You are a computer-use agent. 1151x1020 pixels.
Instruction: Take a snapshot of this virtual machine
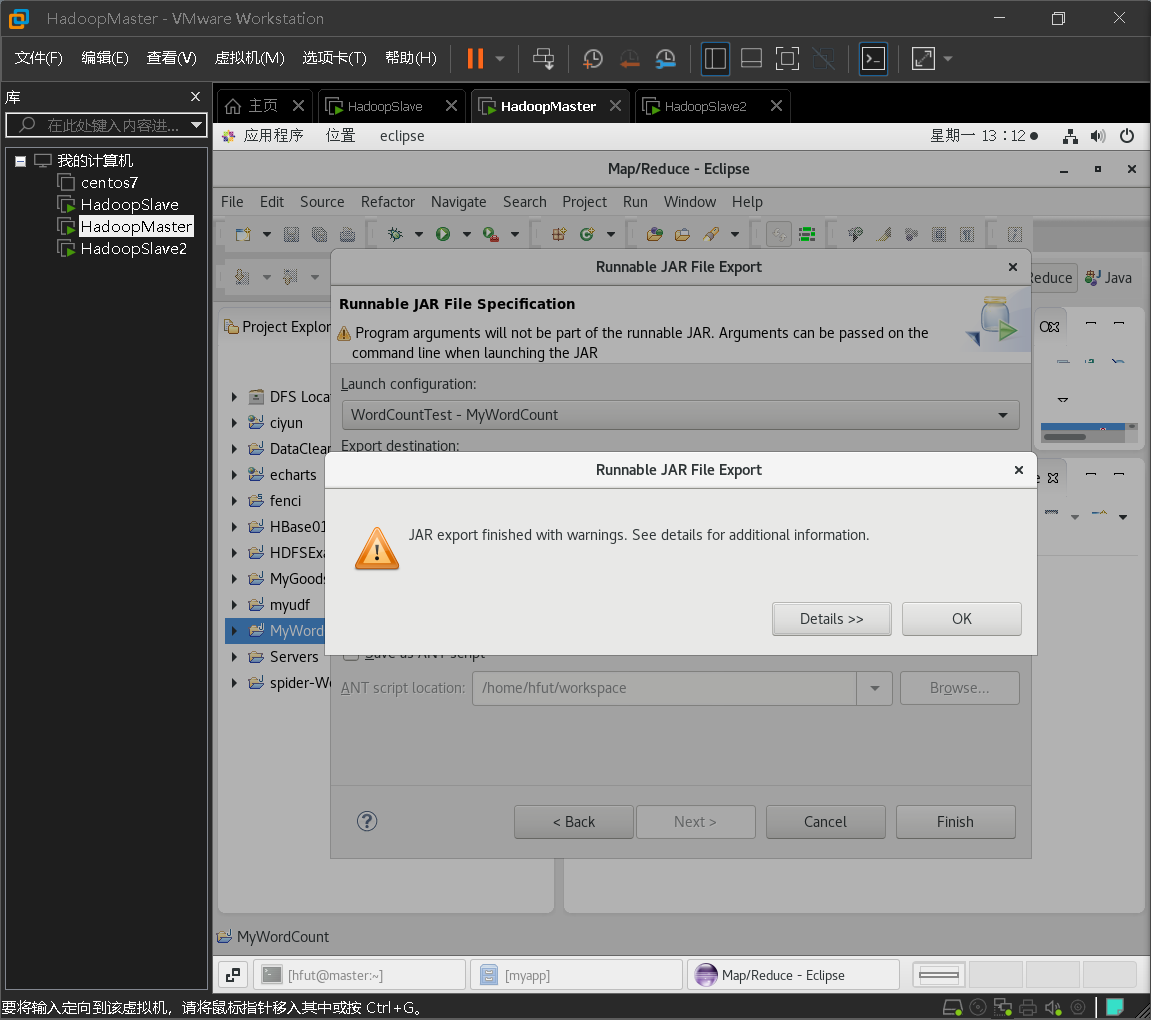click(x=592, y=59)
